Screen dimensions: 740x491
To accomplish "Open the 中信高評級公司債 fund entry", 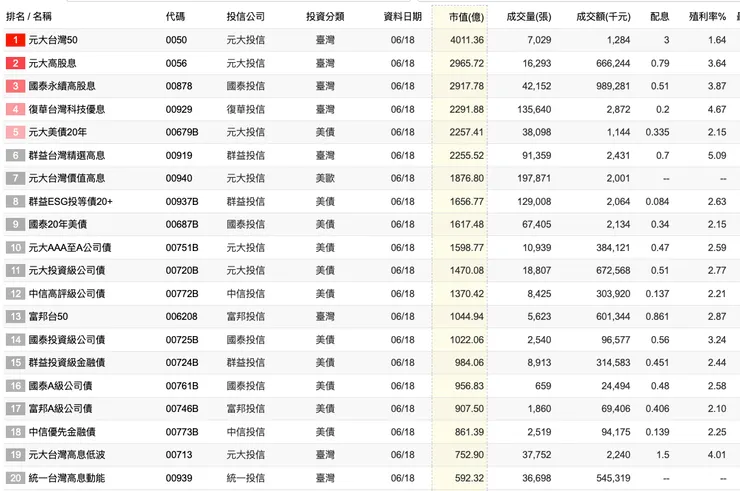I will point(67,294).
